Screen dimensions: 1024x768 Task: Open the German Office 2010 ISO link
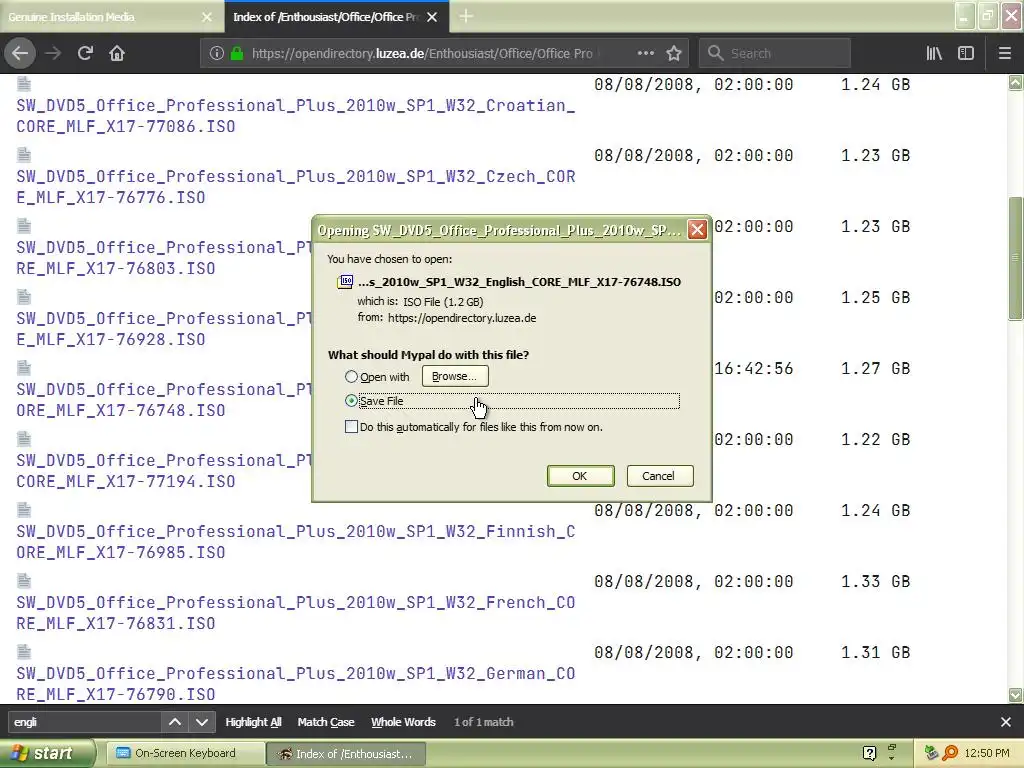[x=296, y=684]
